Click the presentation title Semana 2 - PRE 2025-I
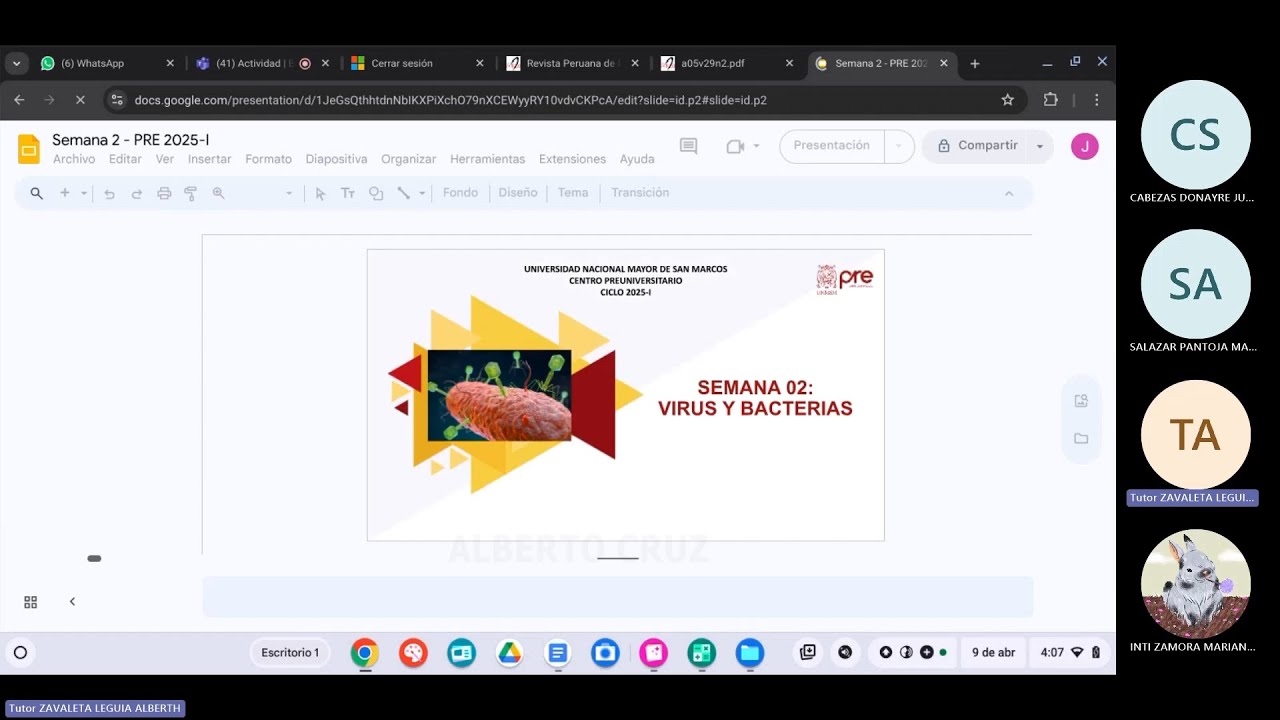 (x=131, y=140)
